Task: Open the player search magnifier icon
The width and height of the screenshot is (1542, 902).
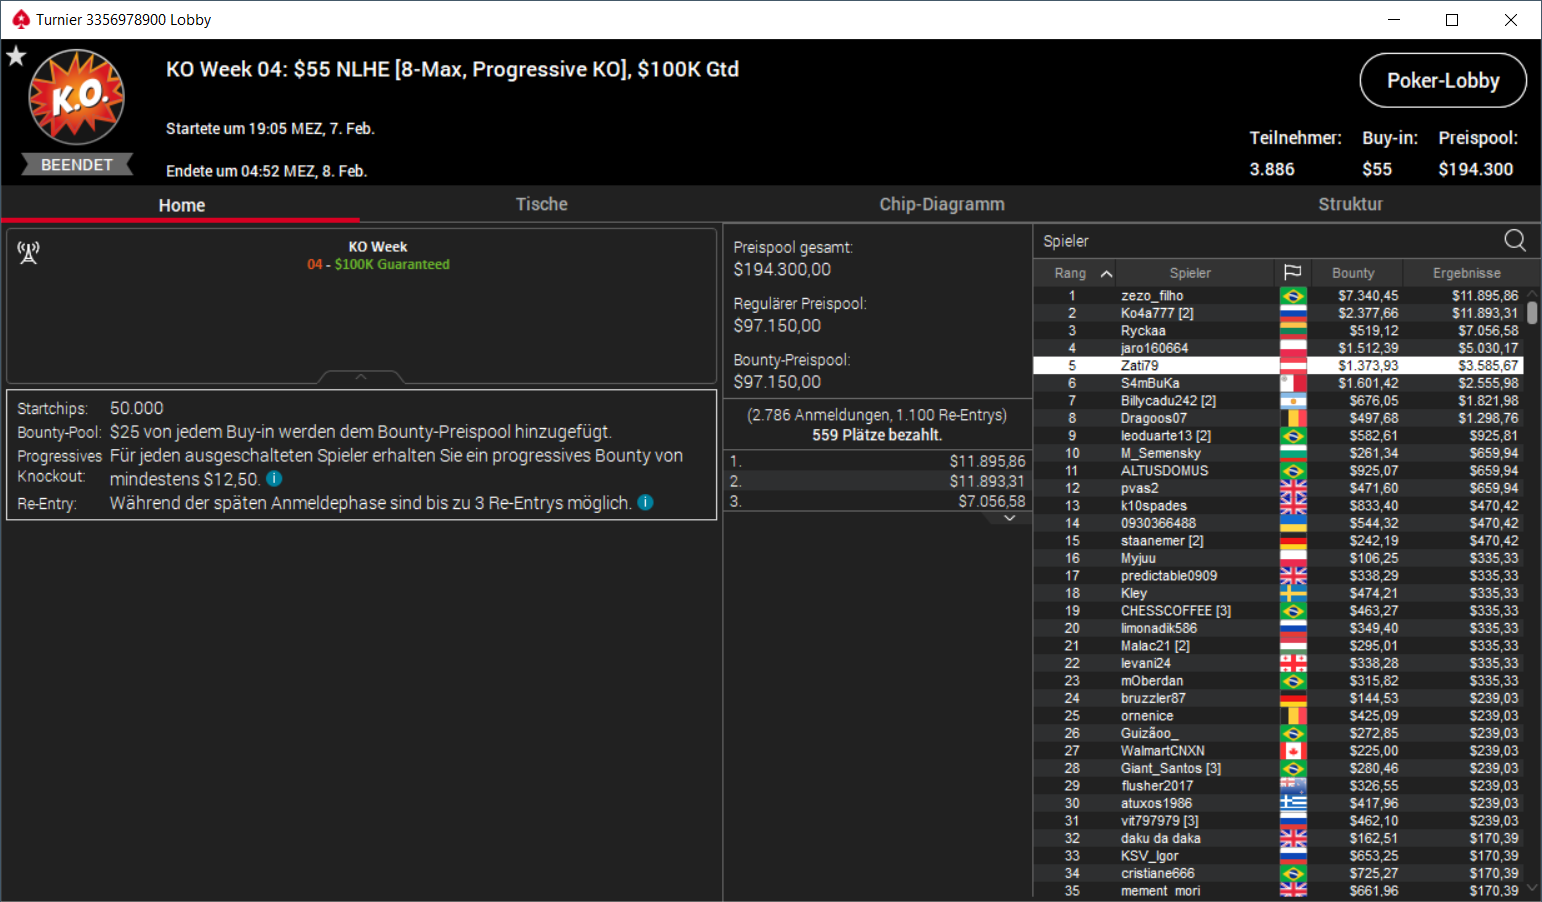Action: (x=1515, y=240)
